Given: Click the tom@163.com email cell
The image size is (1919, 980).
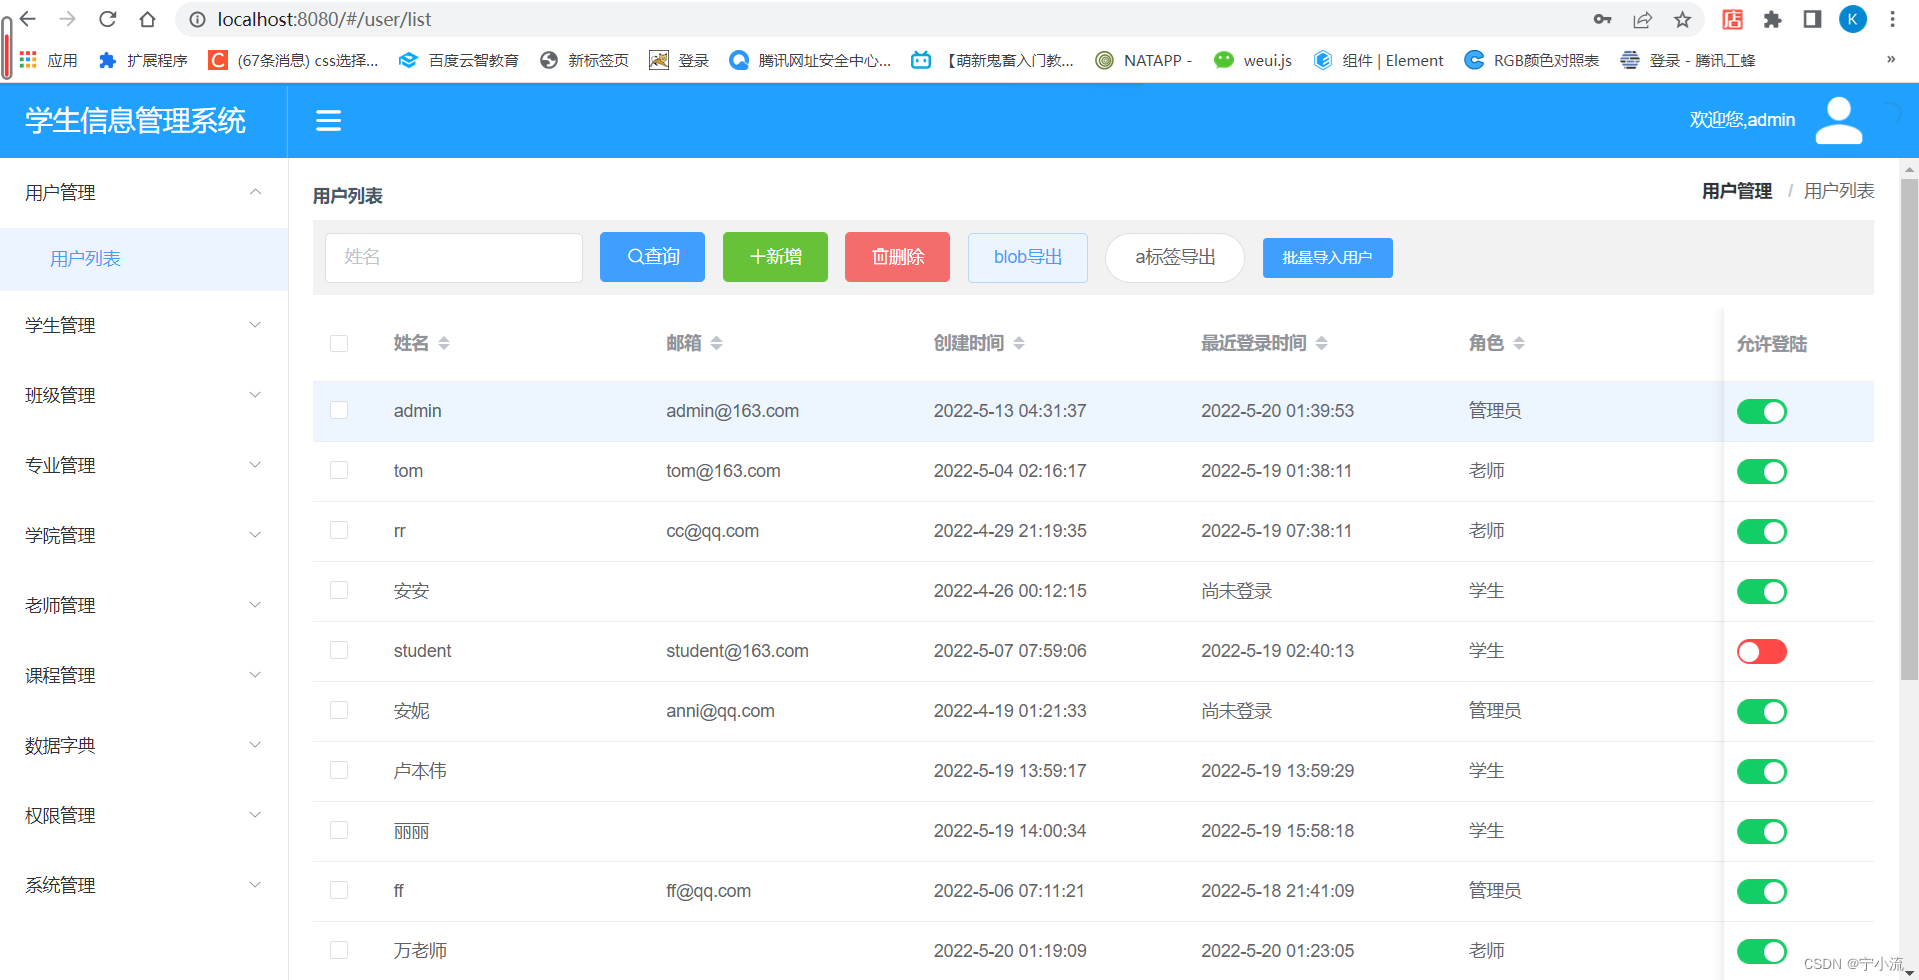Looking at the screenshot, I should pos(723,471).
